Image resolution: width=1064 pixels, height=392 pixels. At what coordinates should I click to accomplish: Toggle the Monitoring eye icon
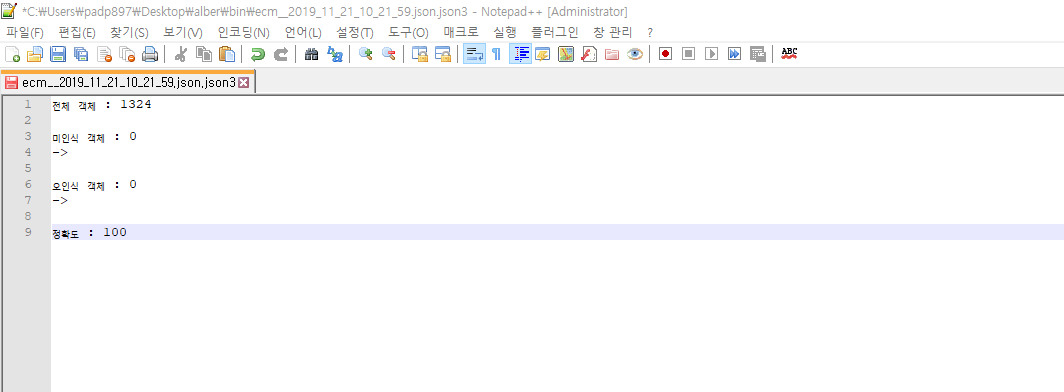[x=634, y=54]
